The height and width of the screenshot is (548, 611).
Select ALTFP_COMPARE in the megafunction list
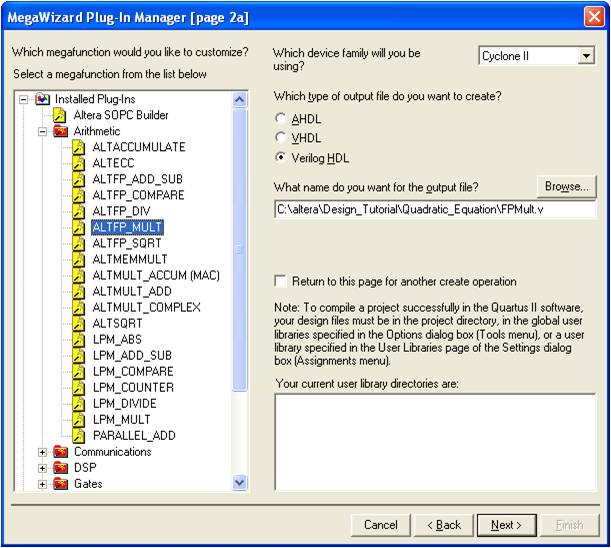138,195
